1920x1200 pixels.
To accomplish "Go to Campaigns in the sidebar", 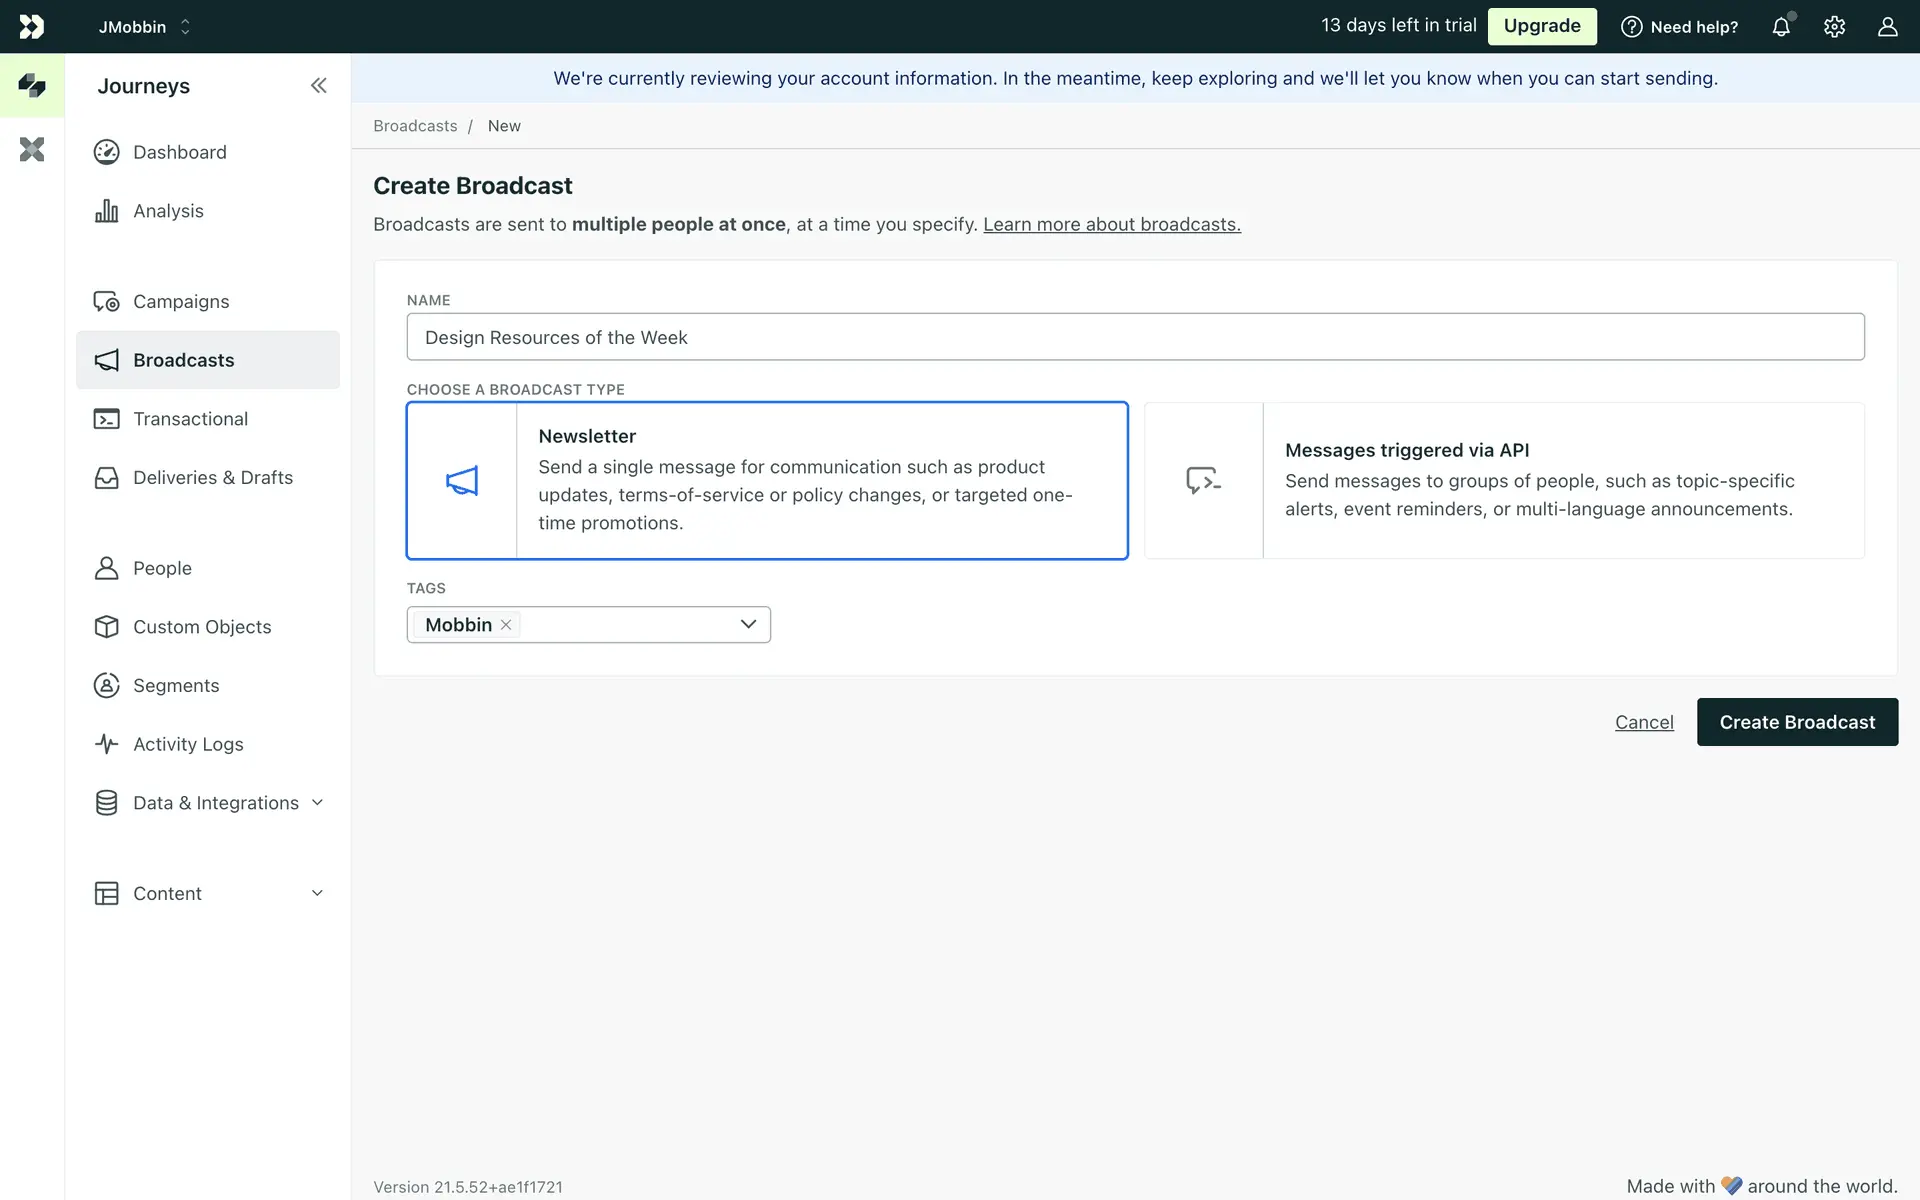I will [181, 302].
